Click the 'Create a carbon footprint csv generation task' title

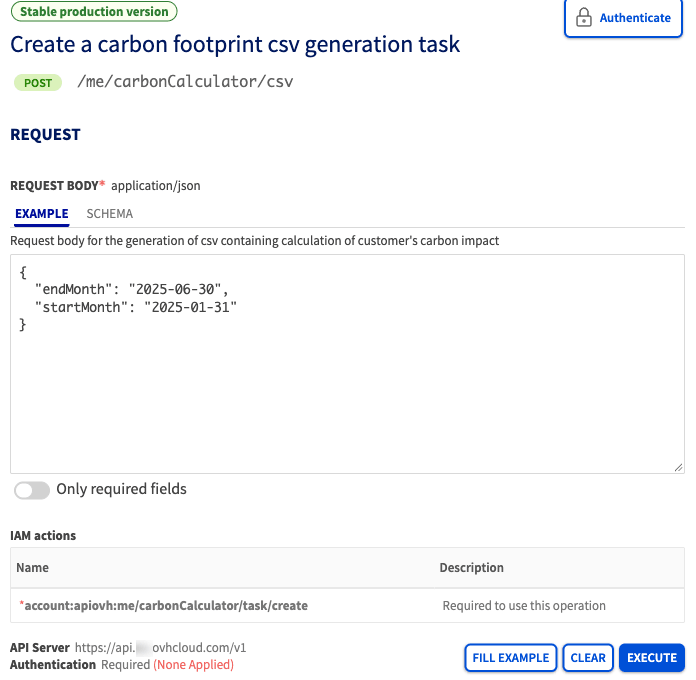235,44
